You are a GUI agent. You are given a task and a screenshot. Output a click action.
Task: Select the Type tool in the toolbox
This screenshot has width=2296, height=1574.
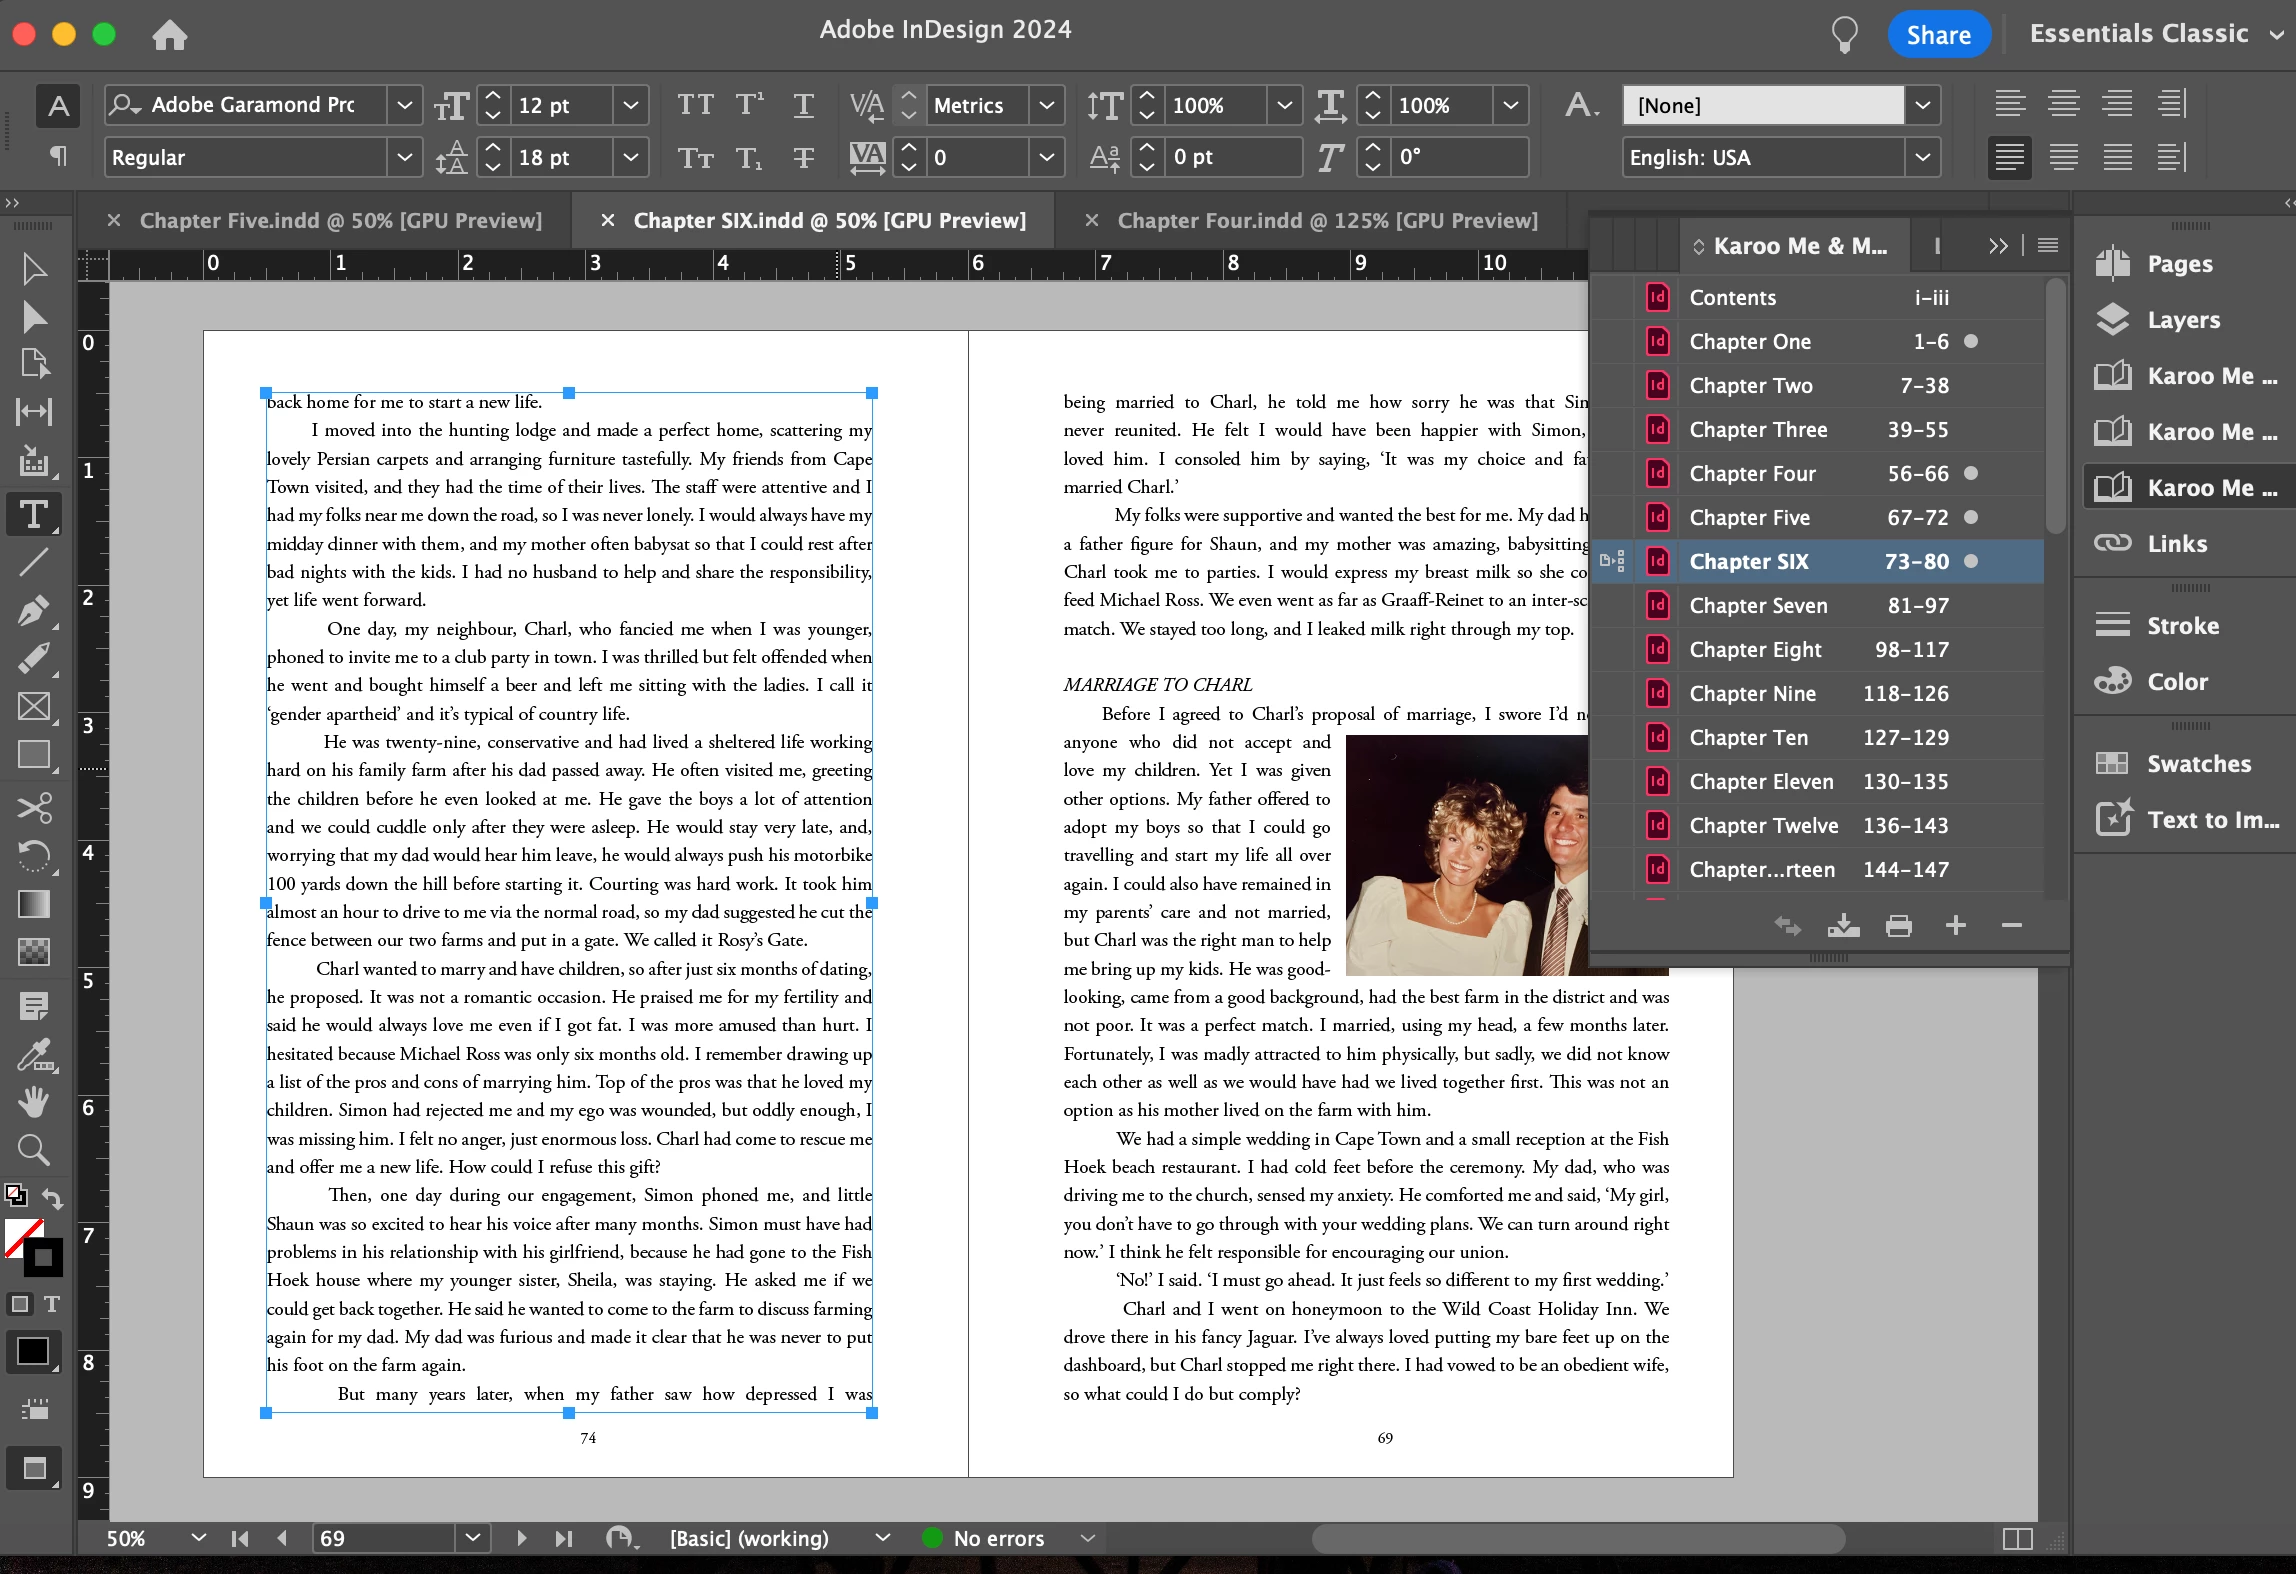pos(34,515)
